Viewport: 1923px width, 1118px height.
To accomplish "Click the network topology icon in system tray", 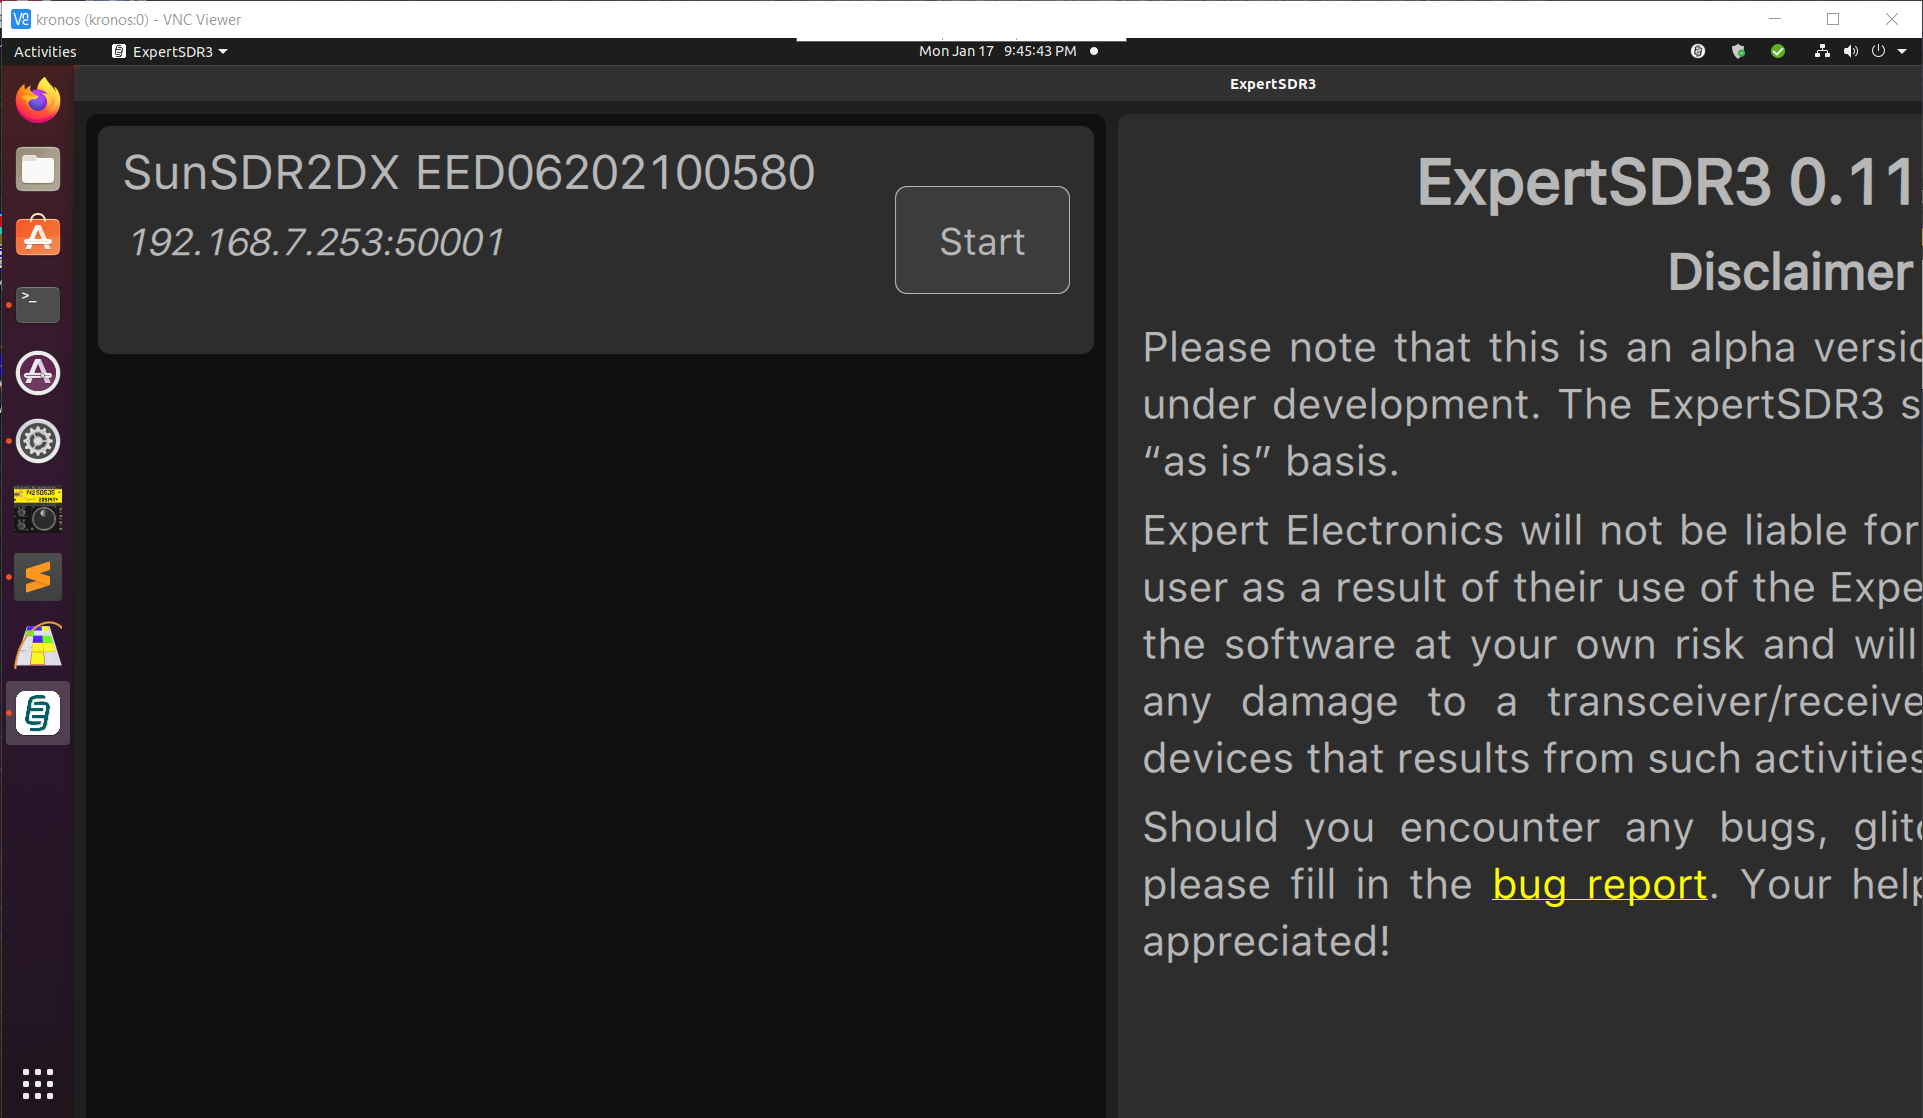I will 1821,51.
